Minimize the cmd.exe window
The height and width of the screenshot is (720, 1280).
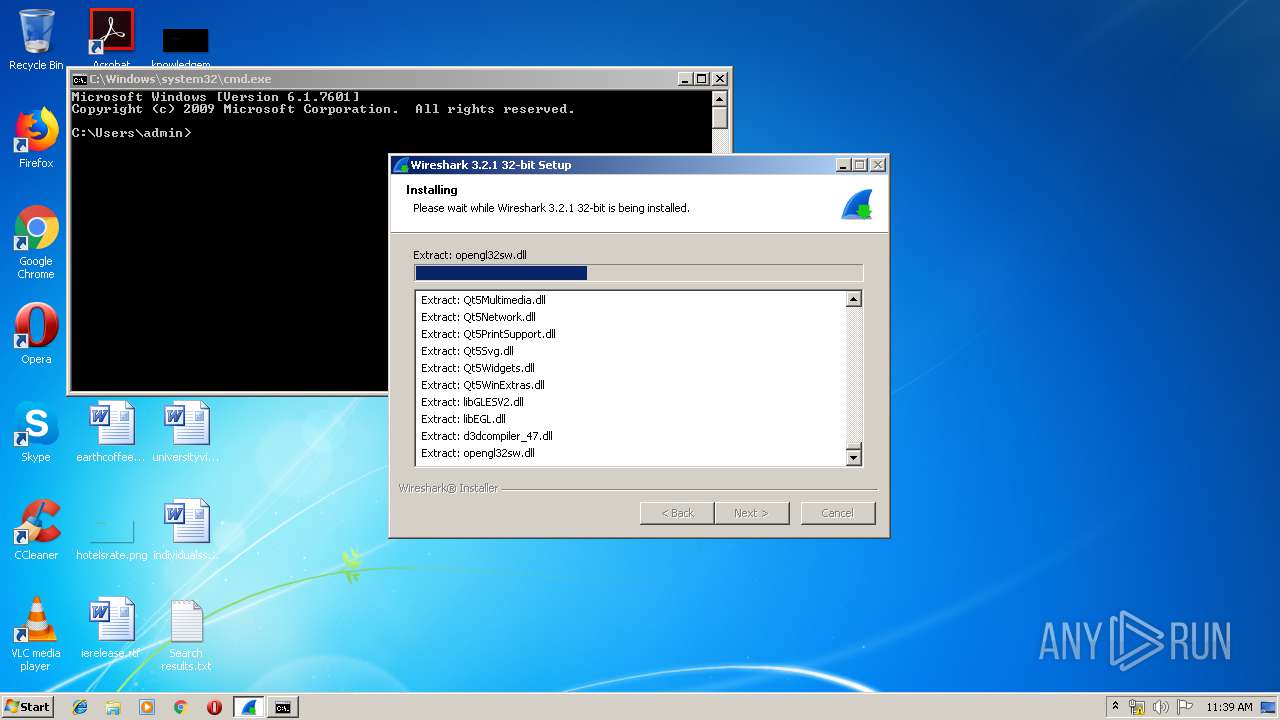pos(685,79)
